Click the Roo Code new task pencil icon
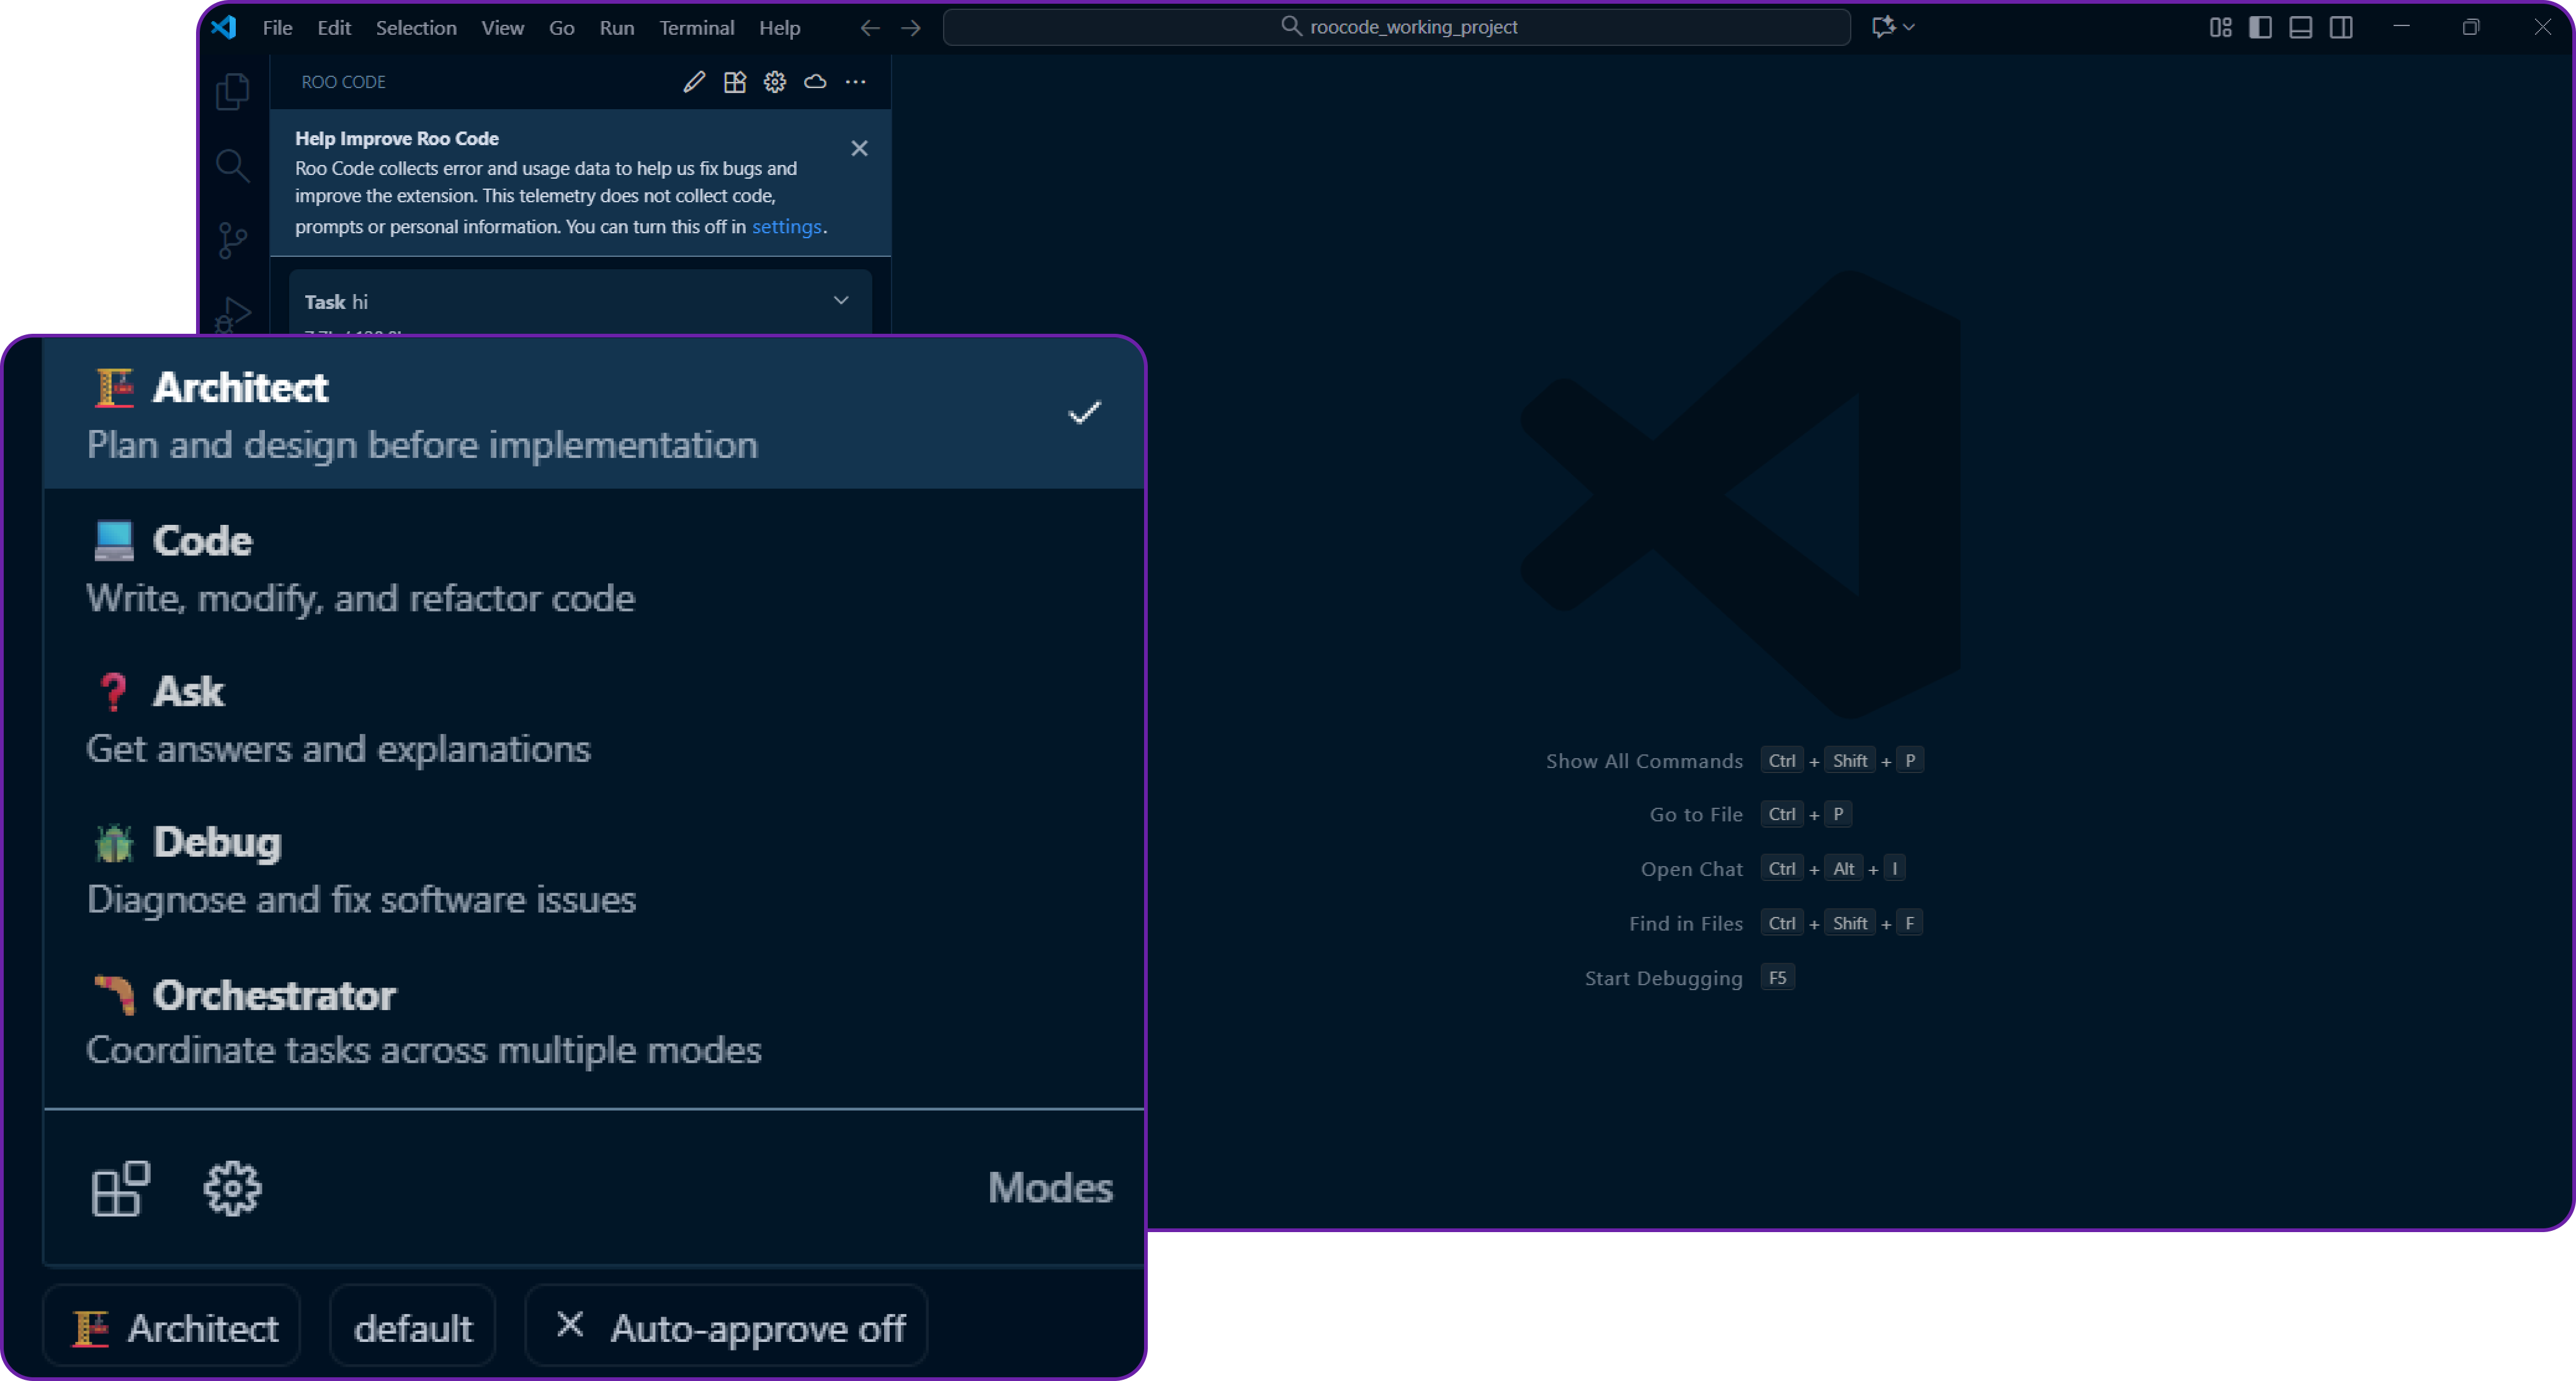Screen dimensions: 2576x1381 (694, 82)
